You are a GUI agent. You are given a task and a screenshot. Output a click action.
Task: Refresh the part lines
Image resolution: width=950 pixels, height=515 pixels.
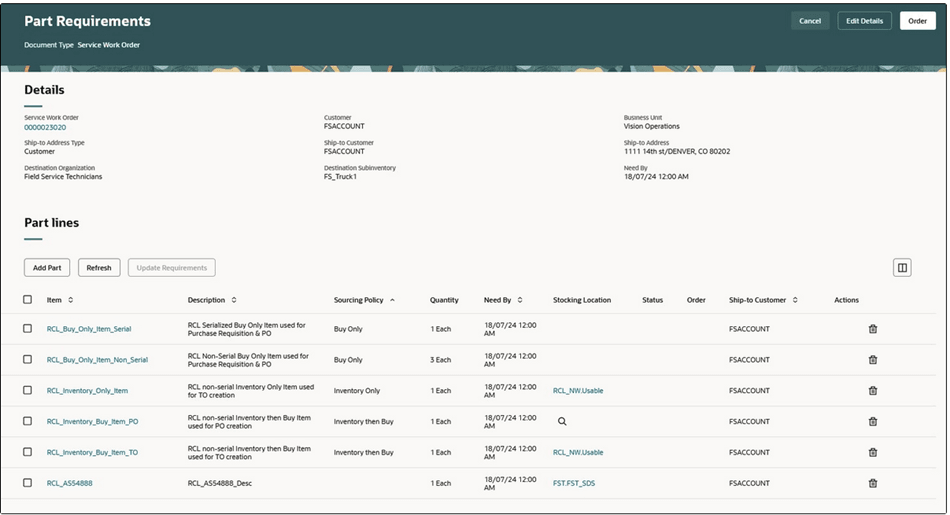point(99,268)
